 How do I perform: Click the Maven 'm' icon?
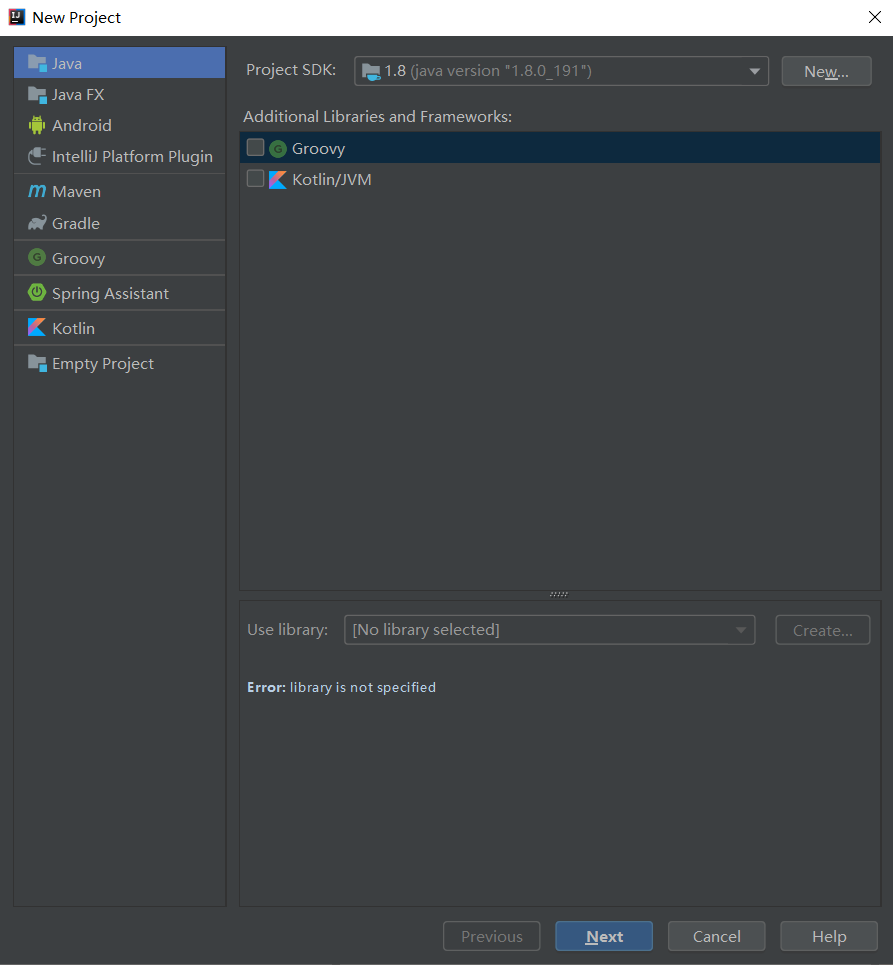(37, 191)
